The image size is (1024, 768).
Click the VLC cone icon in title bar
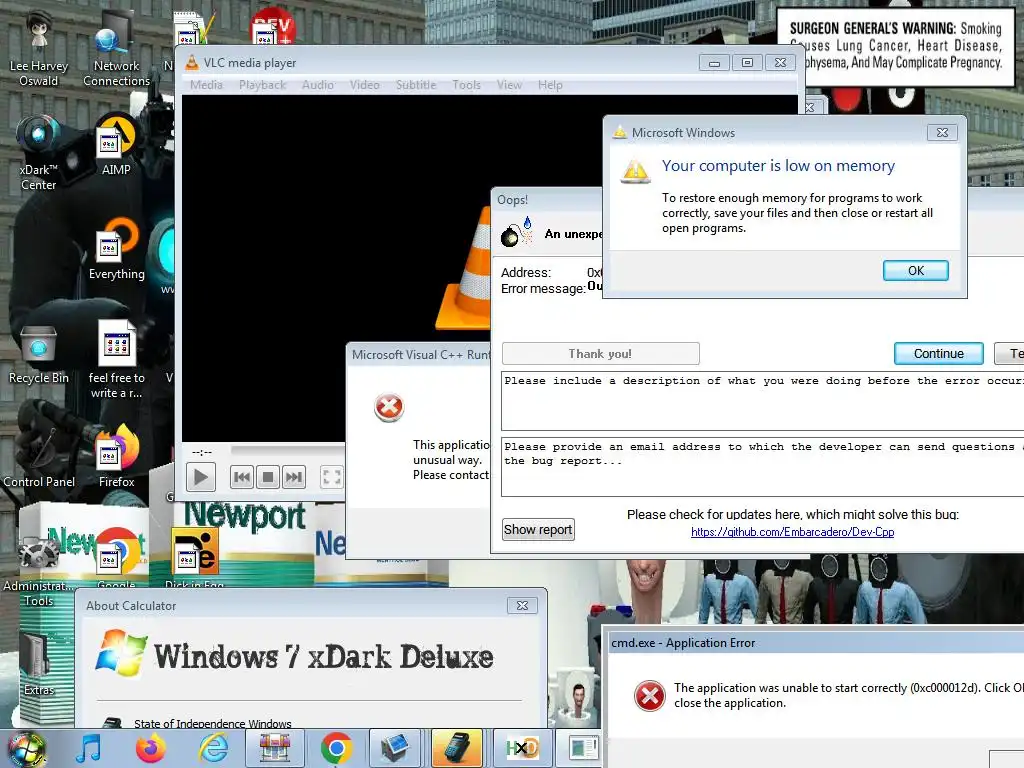point(192,63)
